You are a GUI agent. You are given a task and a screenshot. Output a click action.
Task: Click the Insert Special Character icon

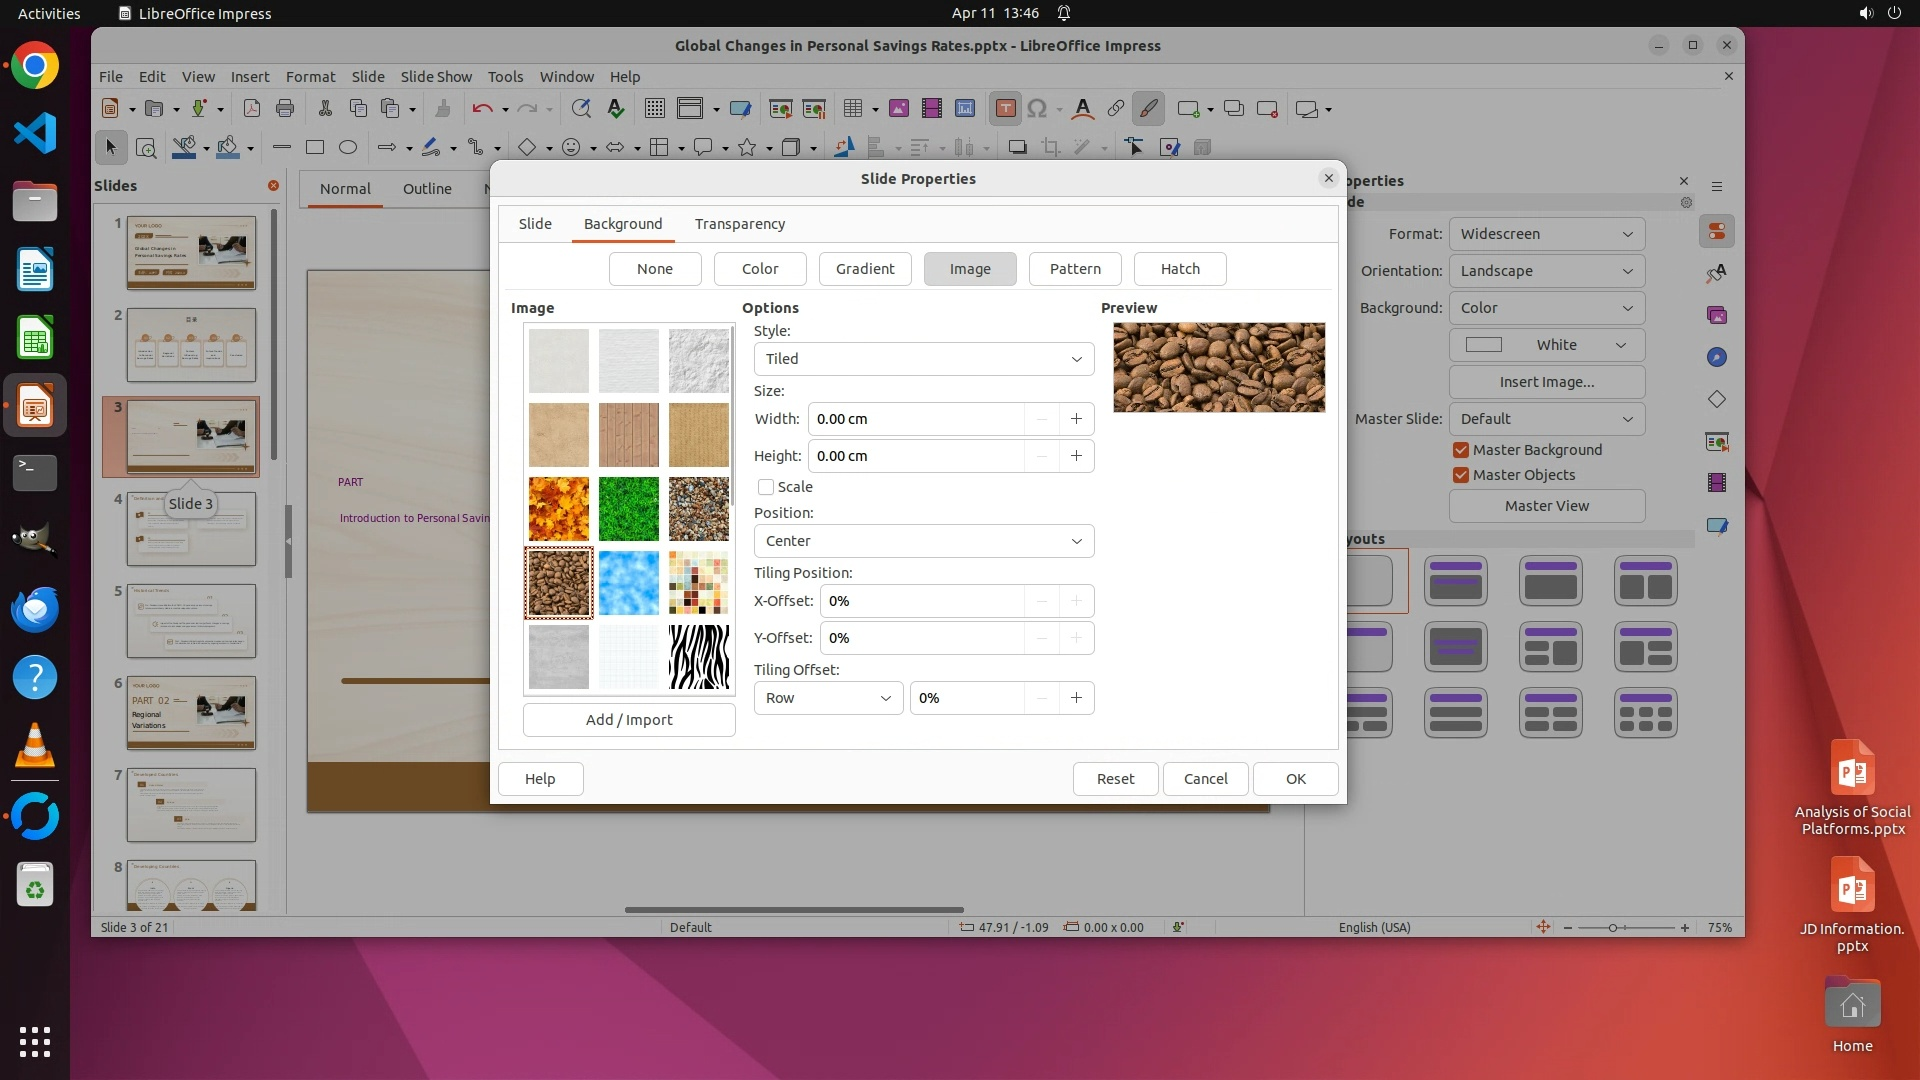pos(1038,109)
